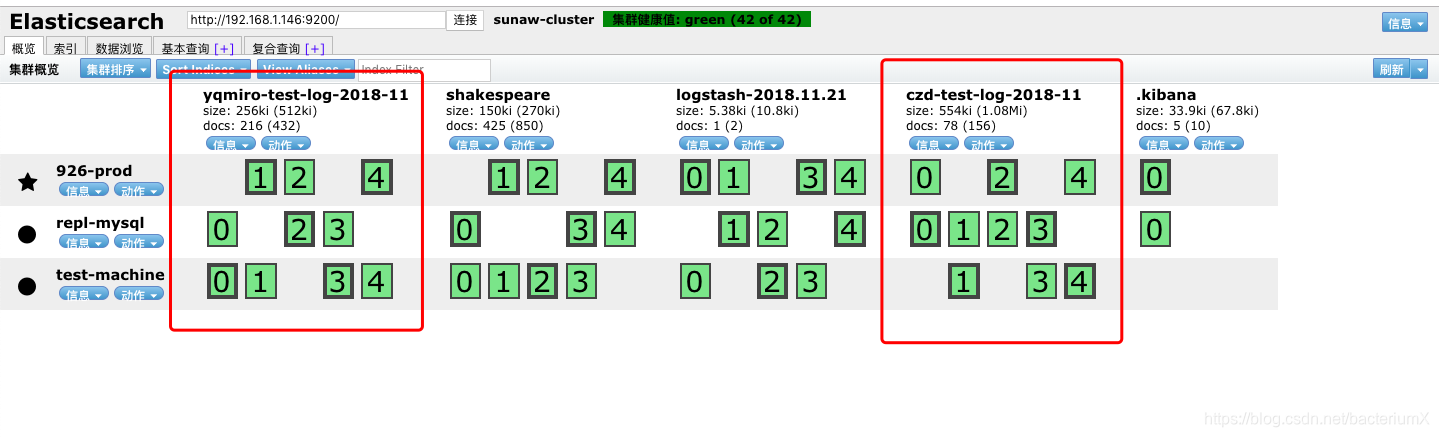The width and height of the screenshot is (1439, 437).
Task: Select shard 1 of yqmiro-test-log on 926-prod
Action: tap(260, 179)
